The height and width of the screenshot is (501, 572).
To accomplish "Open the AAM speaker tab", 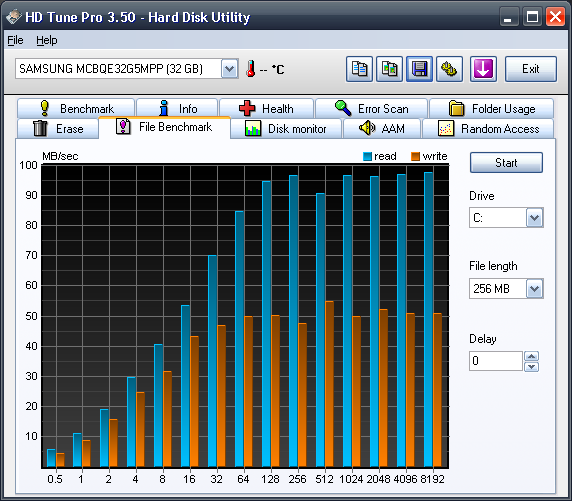I will (x=382, y=128).
